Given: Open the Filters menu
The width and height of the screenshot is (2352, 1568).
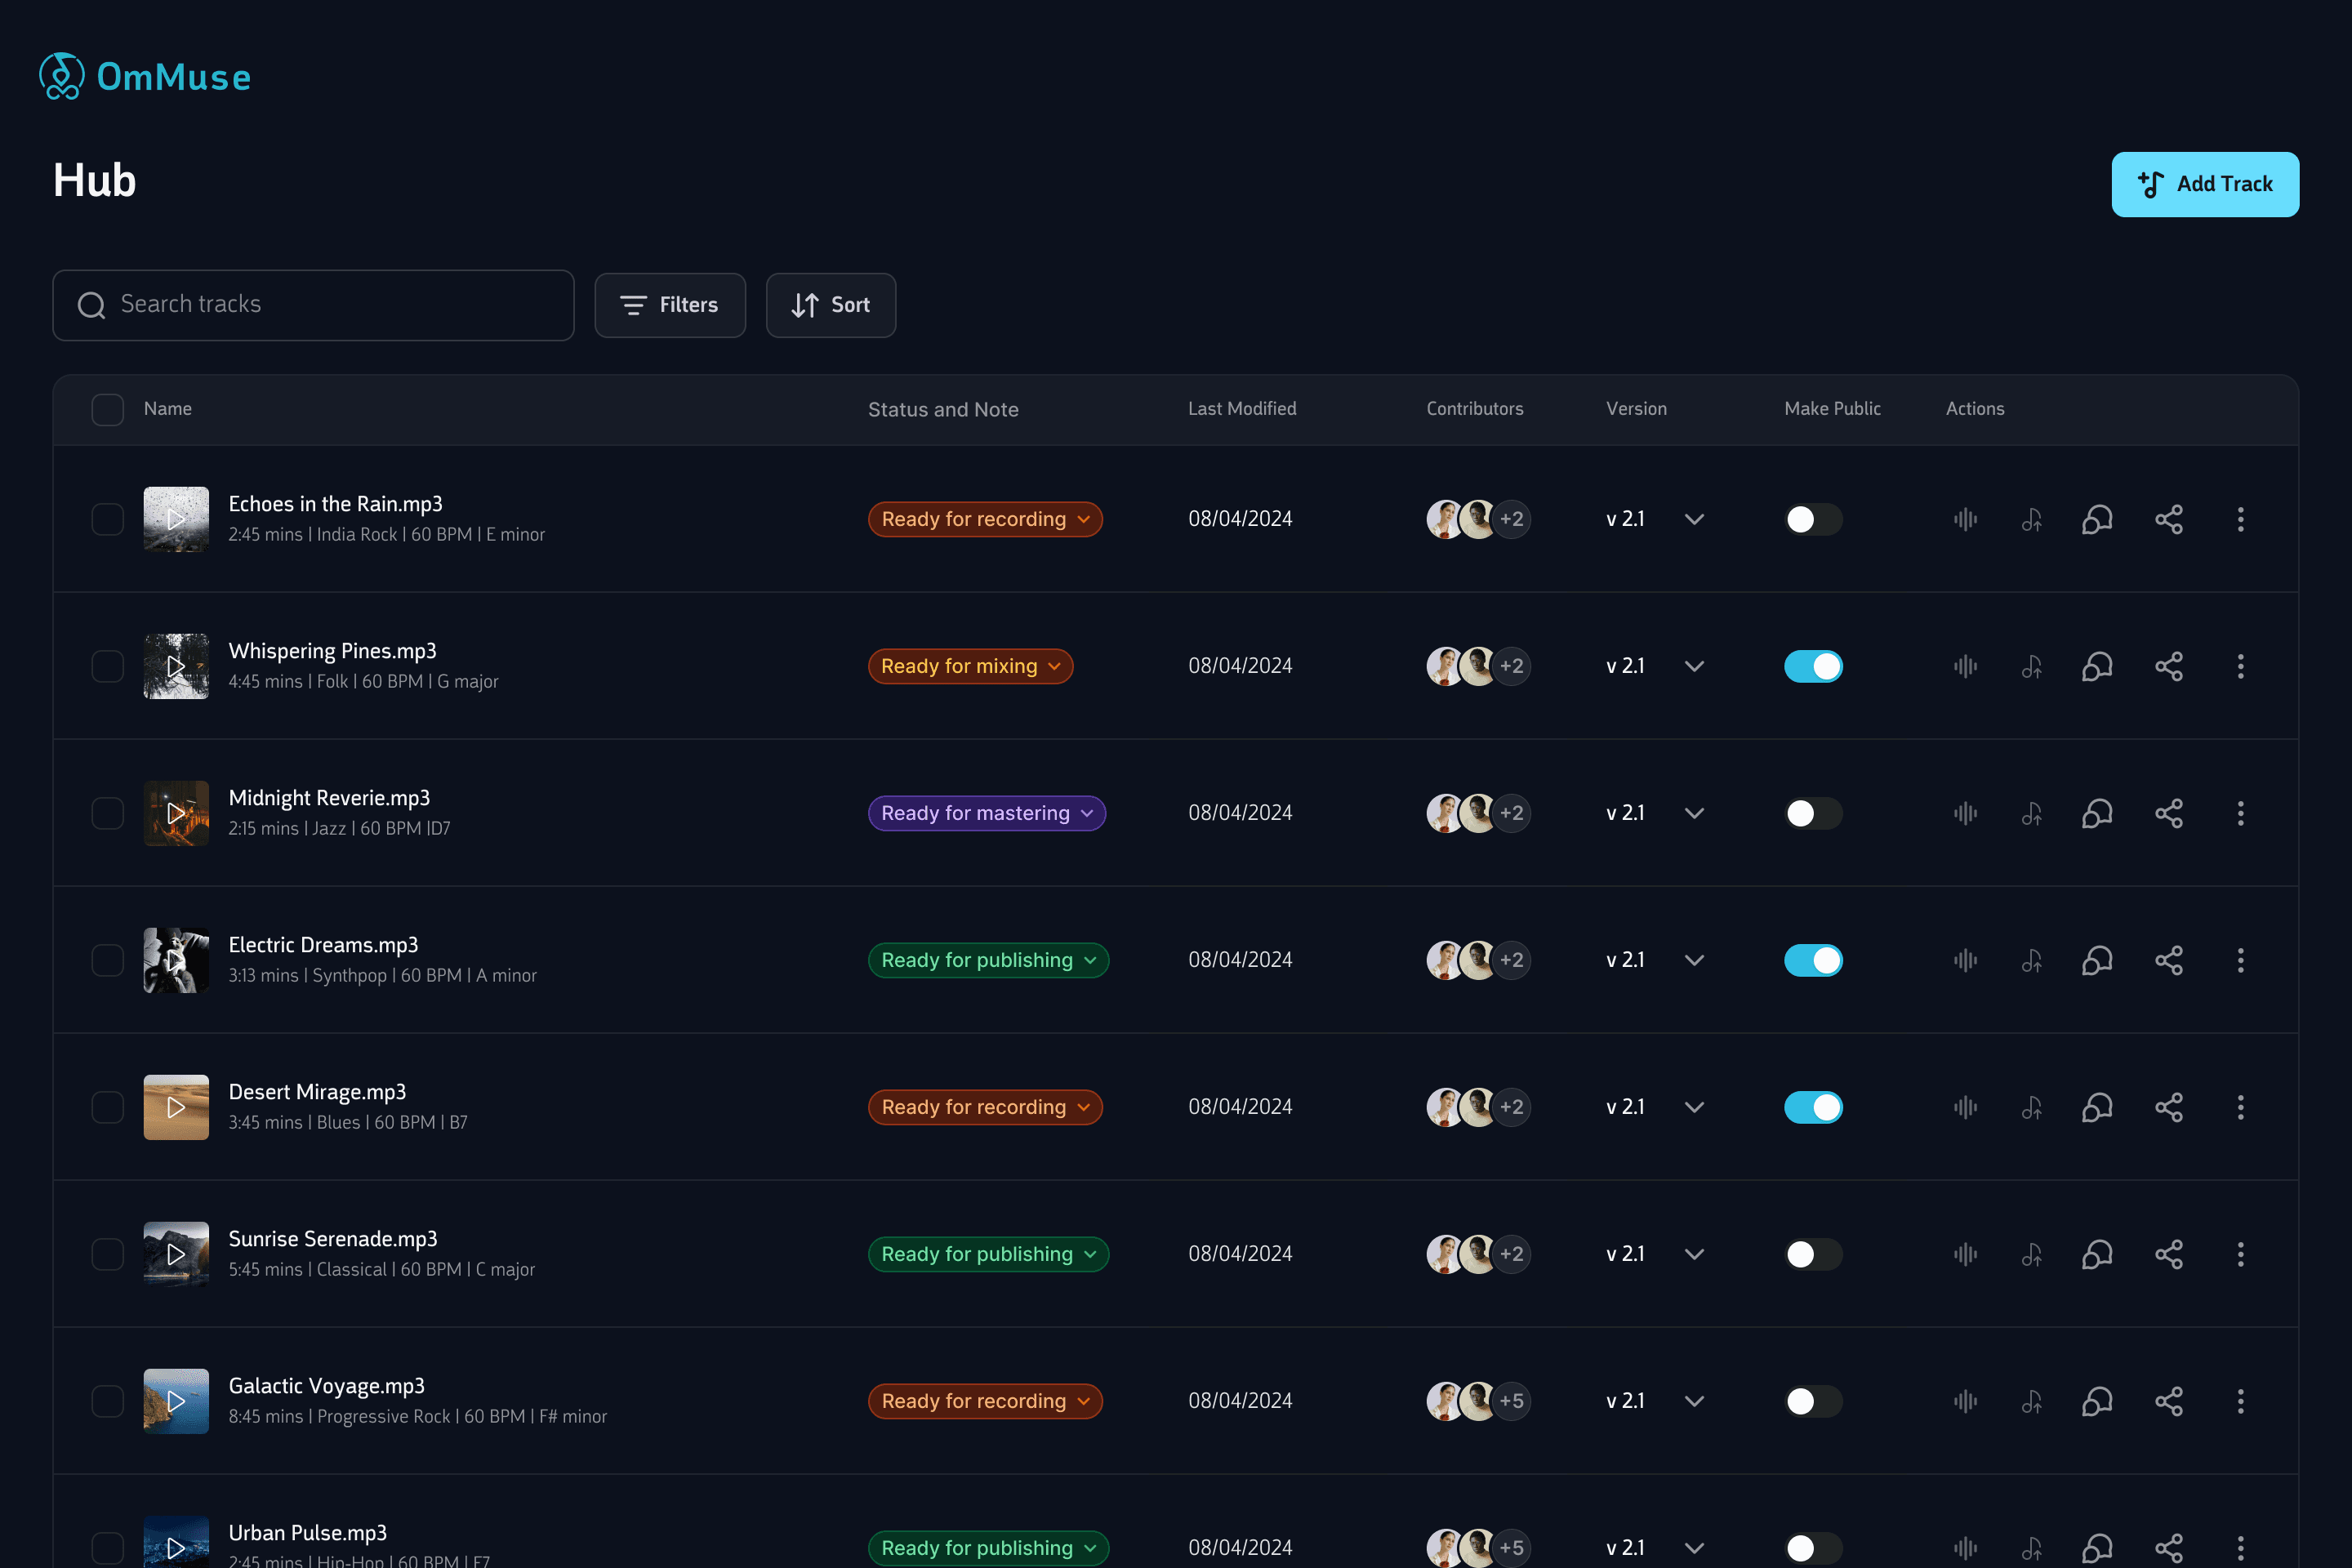Looking at the screenshot, I should pos(669,305).
